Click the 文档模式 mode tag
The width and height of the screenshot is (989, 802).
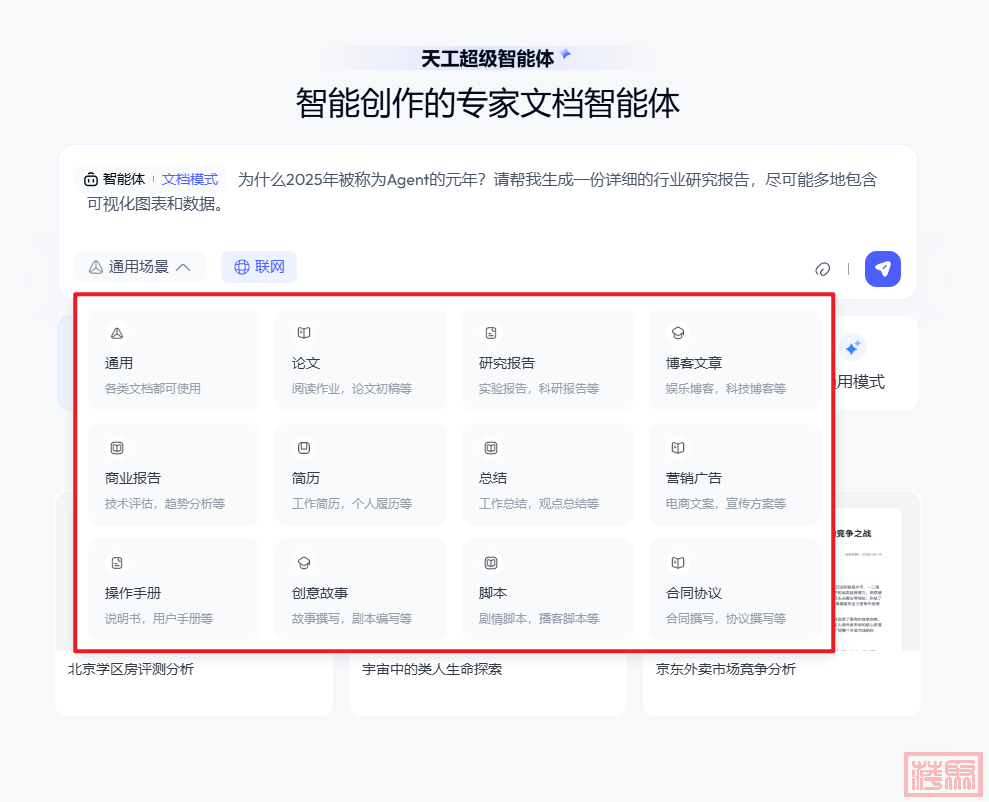point(190,180)
